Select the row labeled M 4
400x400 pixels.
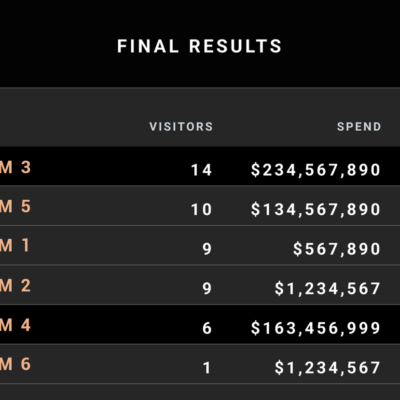[200, 324]
